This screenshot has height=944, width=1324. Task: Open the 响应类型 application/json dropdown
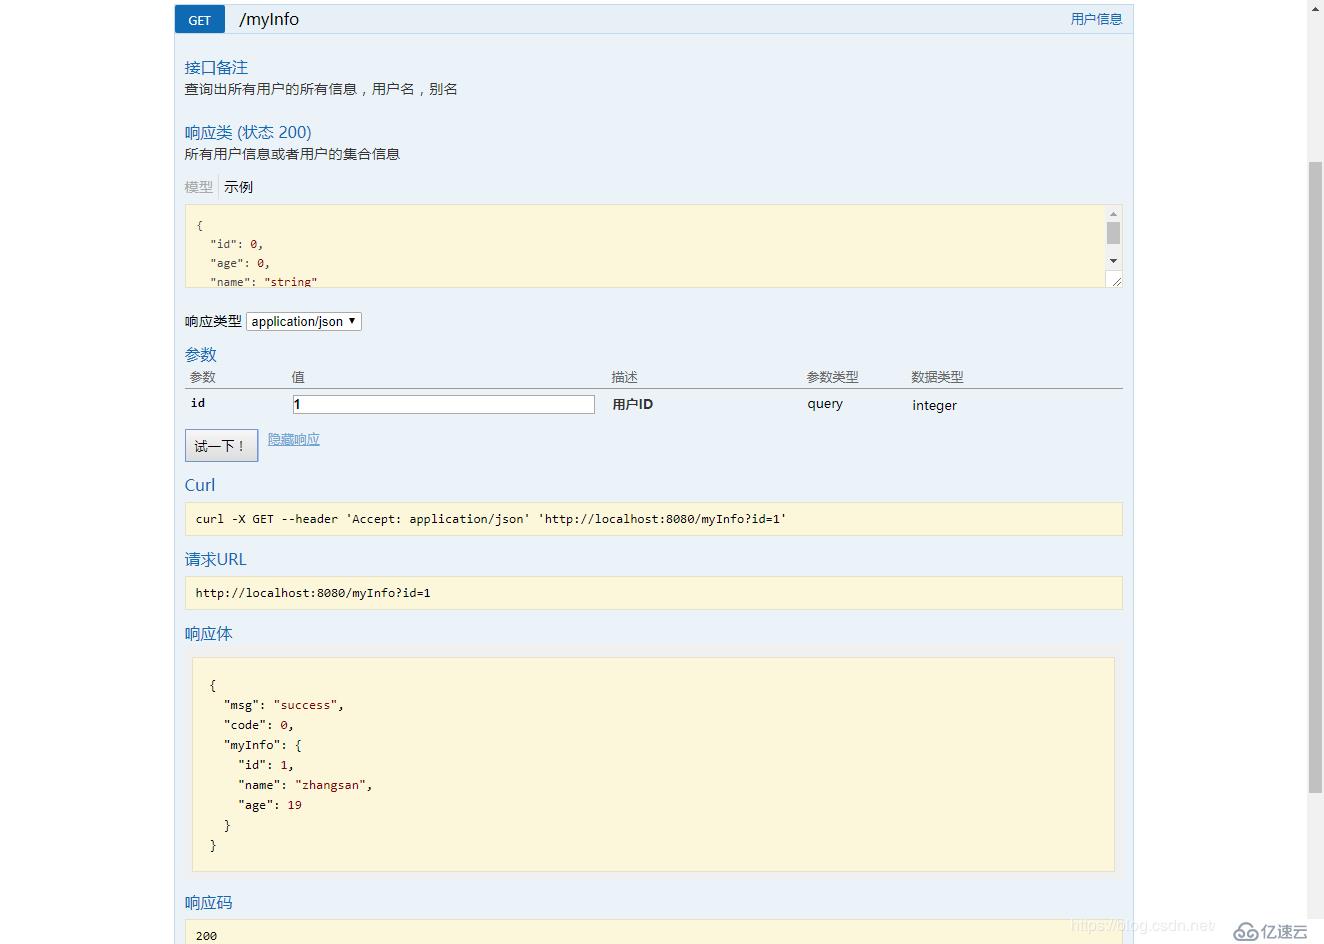304,321
